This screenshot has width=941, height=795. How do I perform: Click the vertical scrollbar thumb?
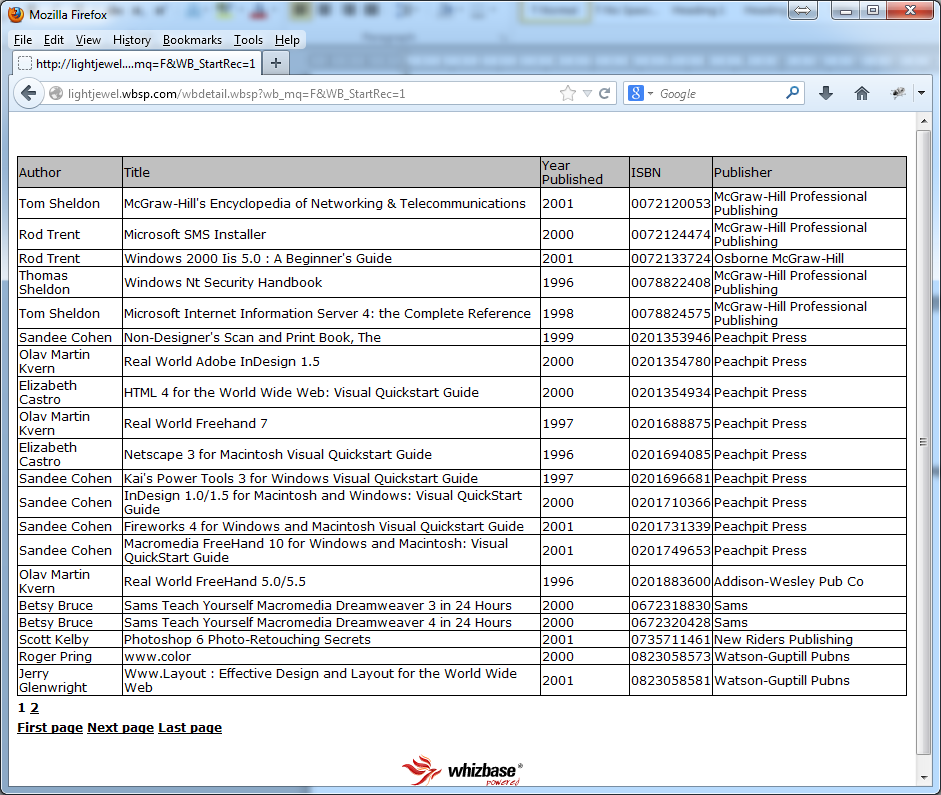tap(923, 442)
